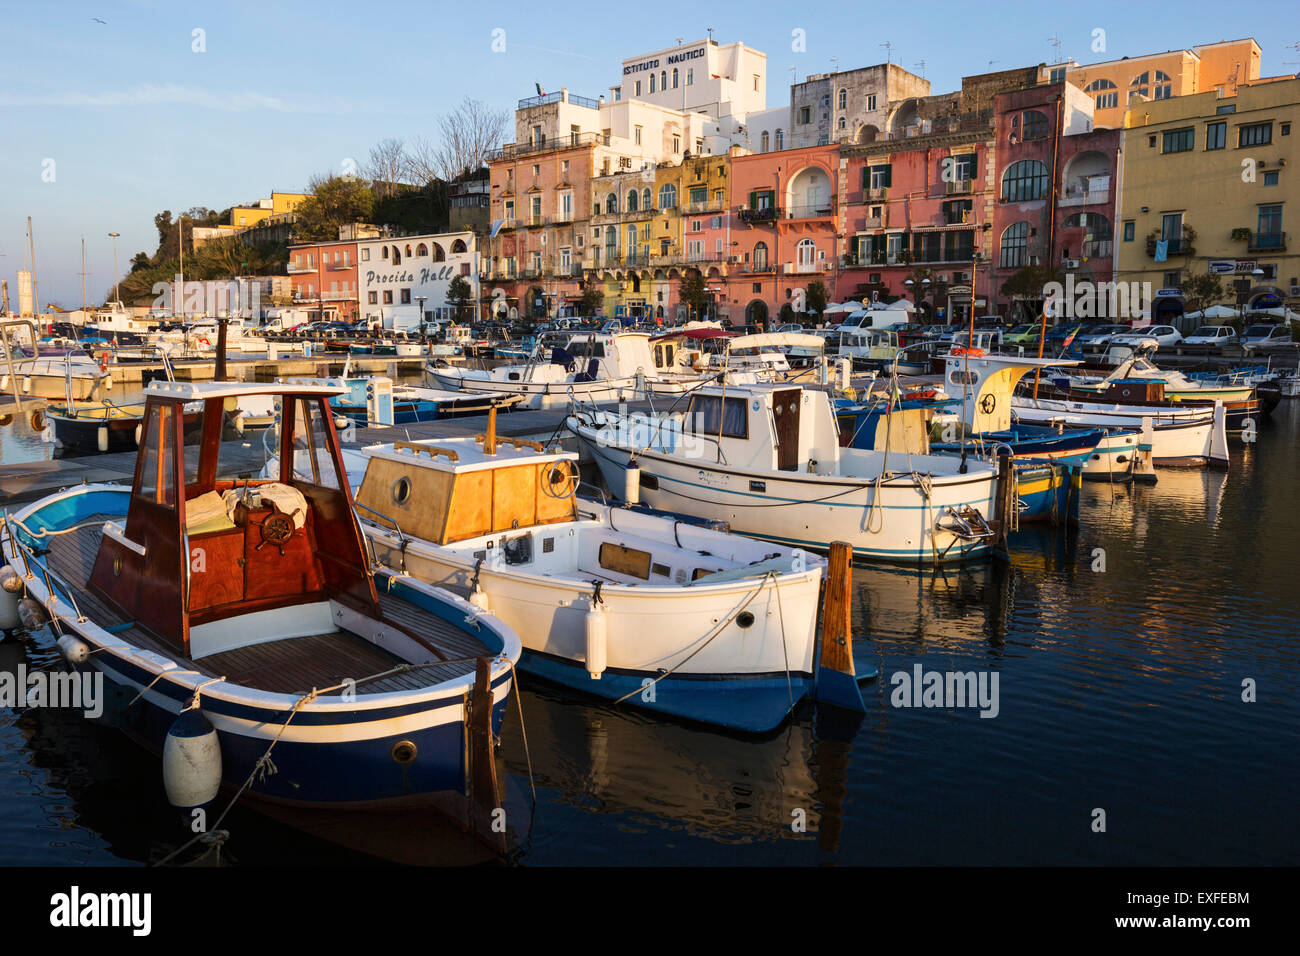Click the 'Procida Hall' sign on the white building
This screenshot has width=1300, height=956.
[x=409, y=275]
